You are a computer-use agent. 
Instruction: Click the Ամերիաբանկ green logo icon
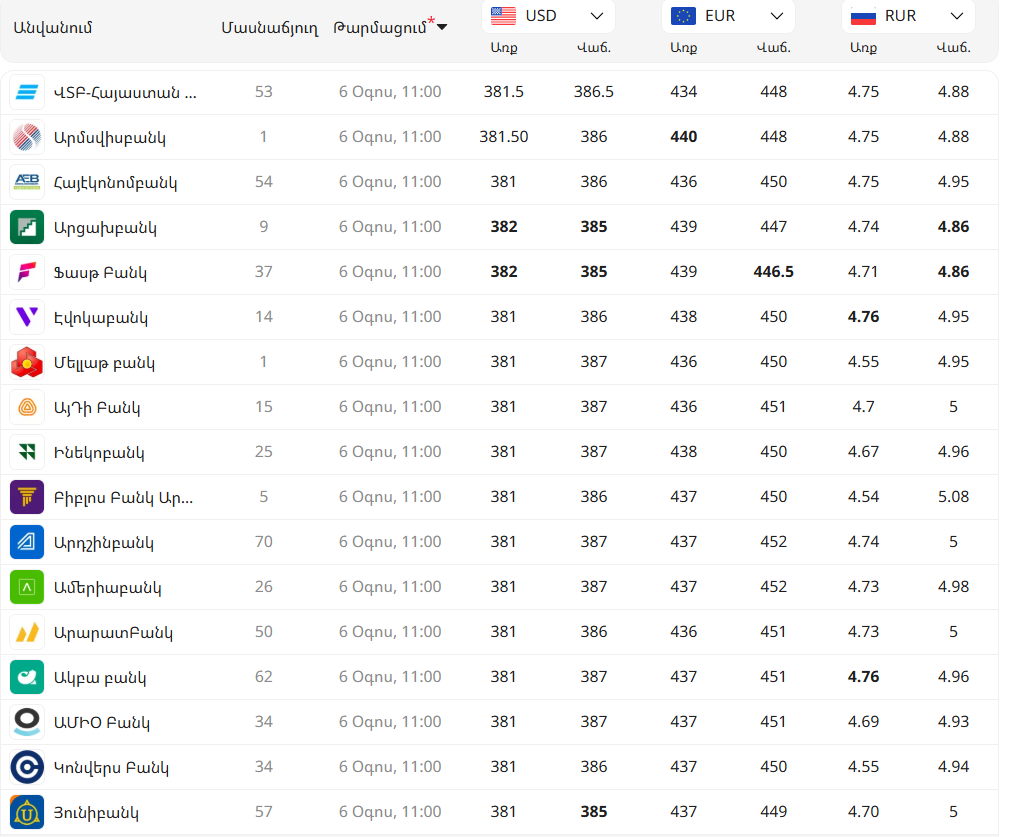pyautogui.click(x=27, y=587)
